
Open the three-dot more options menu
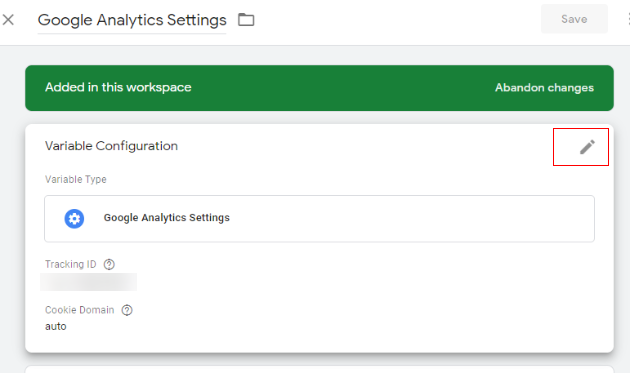pos(628,19)
